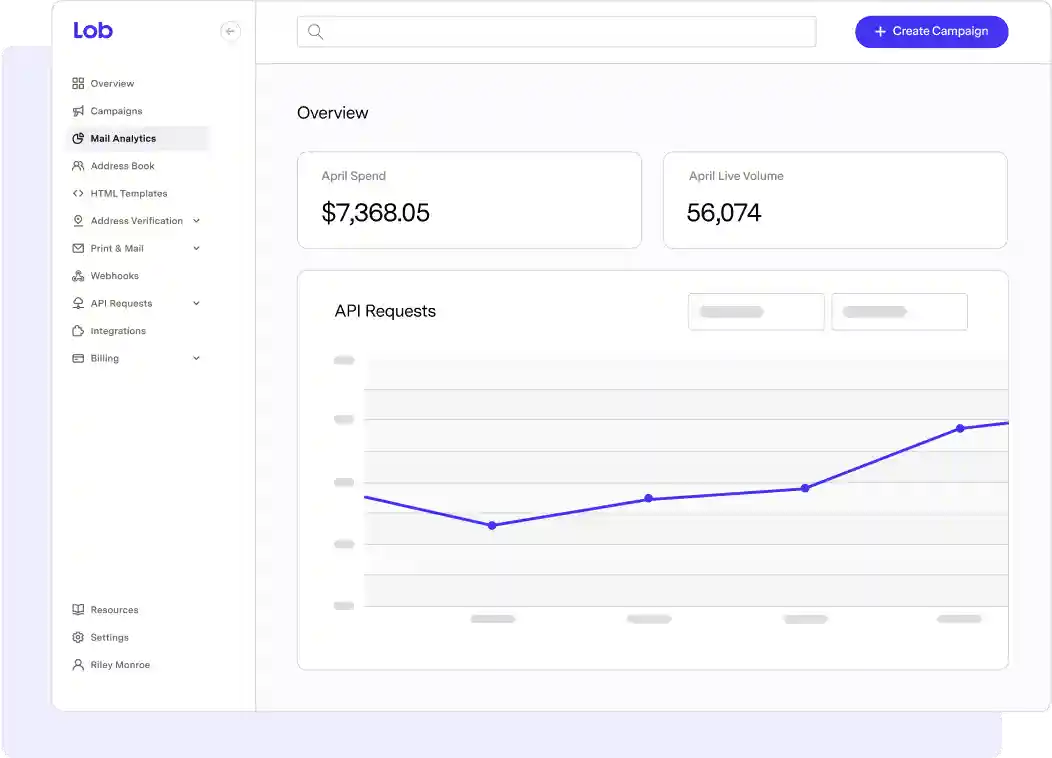Switch to the Campaigns sidebar item
The height and width of the screenshot is (758, 1052).
coord(115,111)
